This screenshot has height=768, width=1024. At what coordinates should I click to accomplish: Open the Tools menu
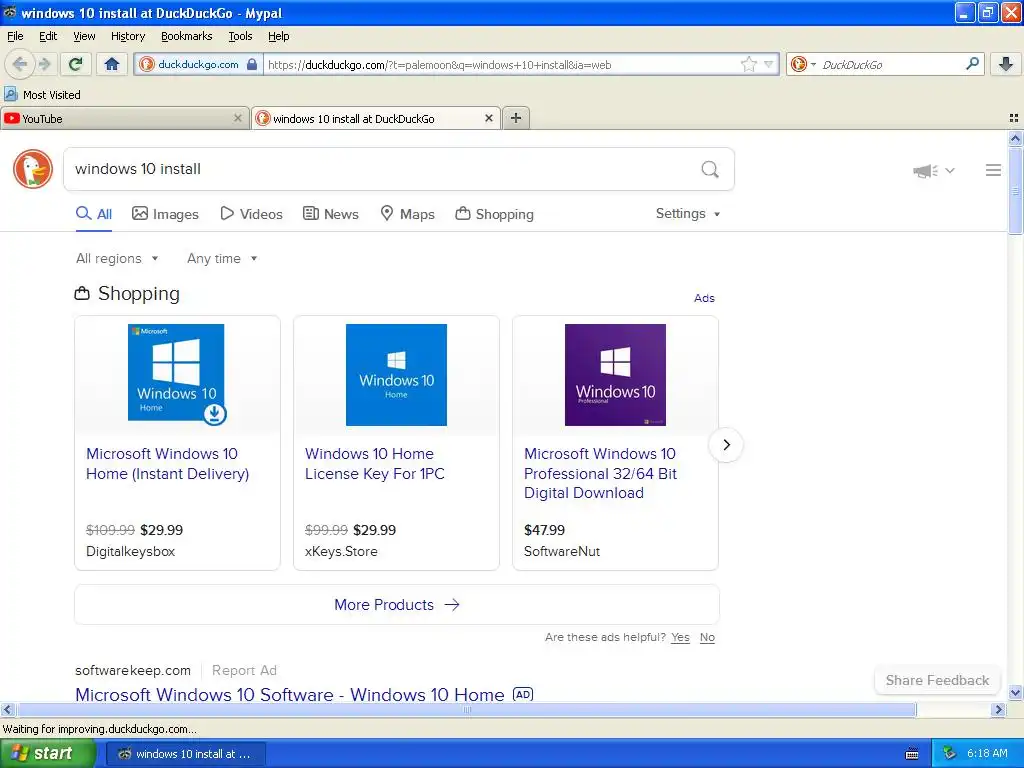pyautogui.click(x=240, y=36)
